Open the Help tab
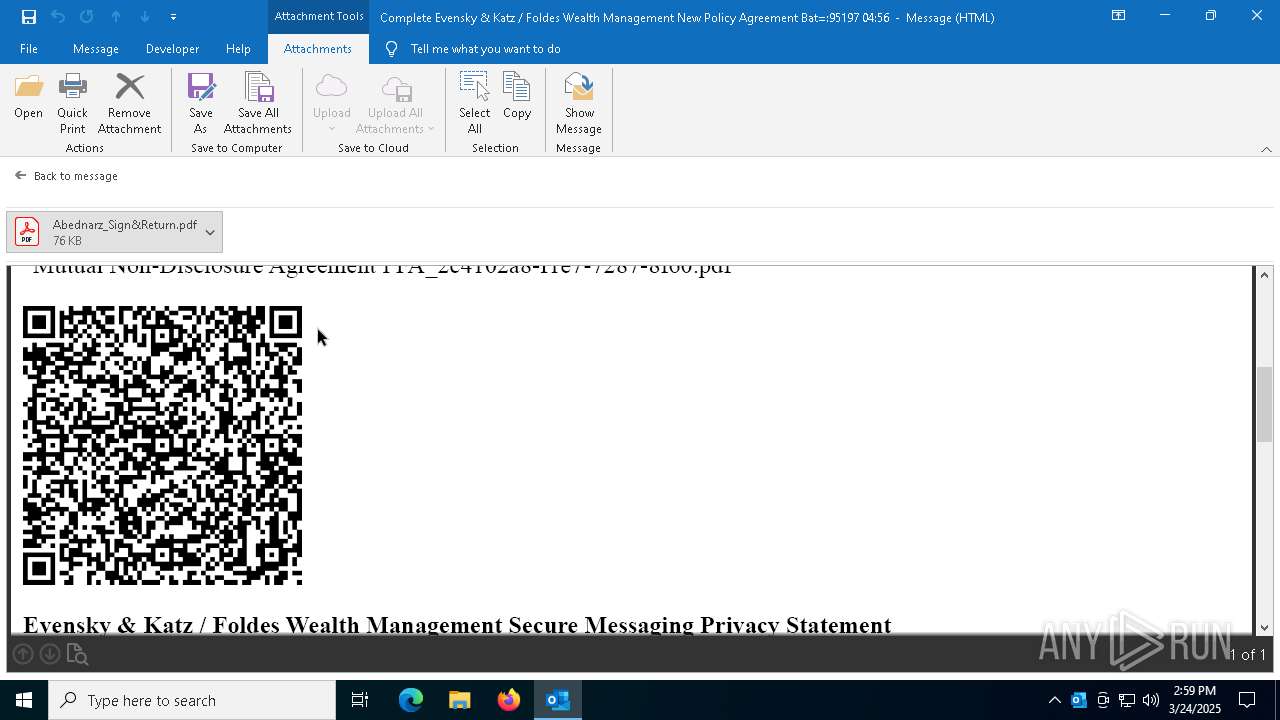The image size is (1280, 720). coord(238,49)
